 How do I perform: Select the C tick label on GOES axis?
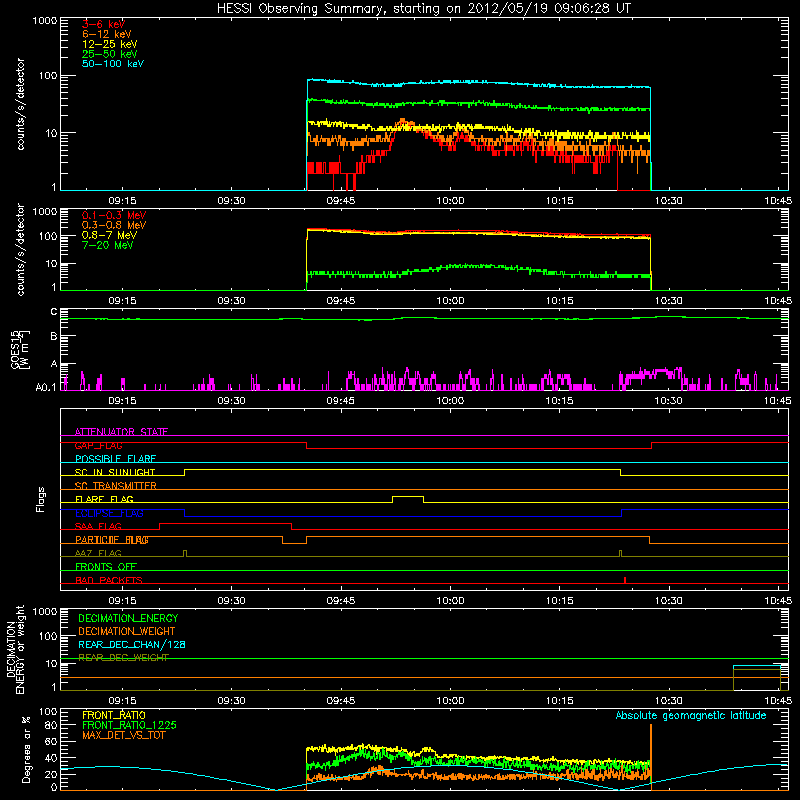(54, 312)
